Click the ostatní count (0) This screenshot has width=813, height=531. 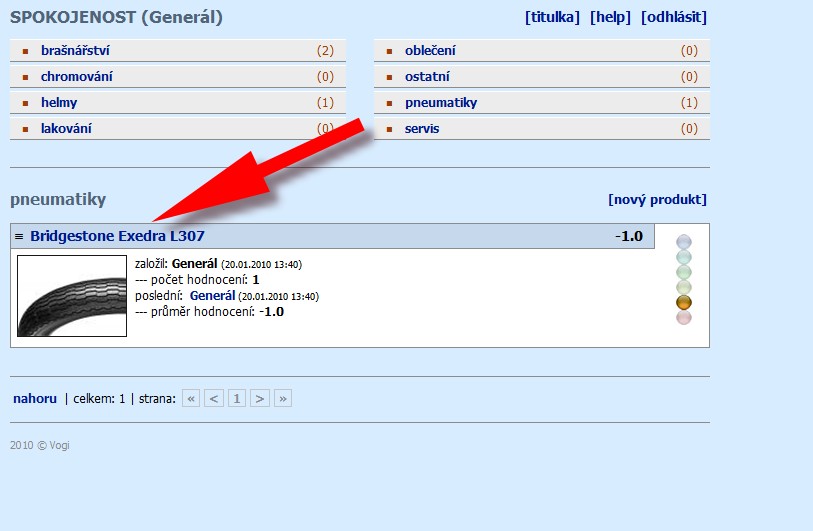(690, 77)
